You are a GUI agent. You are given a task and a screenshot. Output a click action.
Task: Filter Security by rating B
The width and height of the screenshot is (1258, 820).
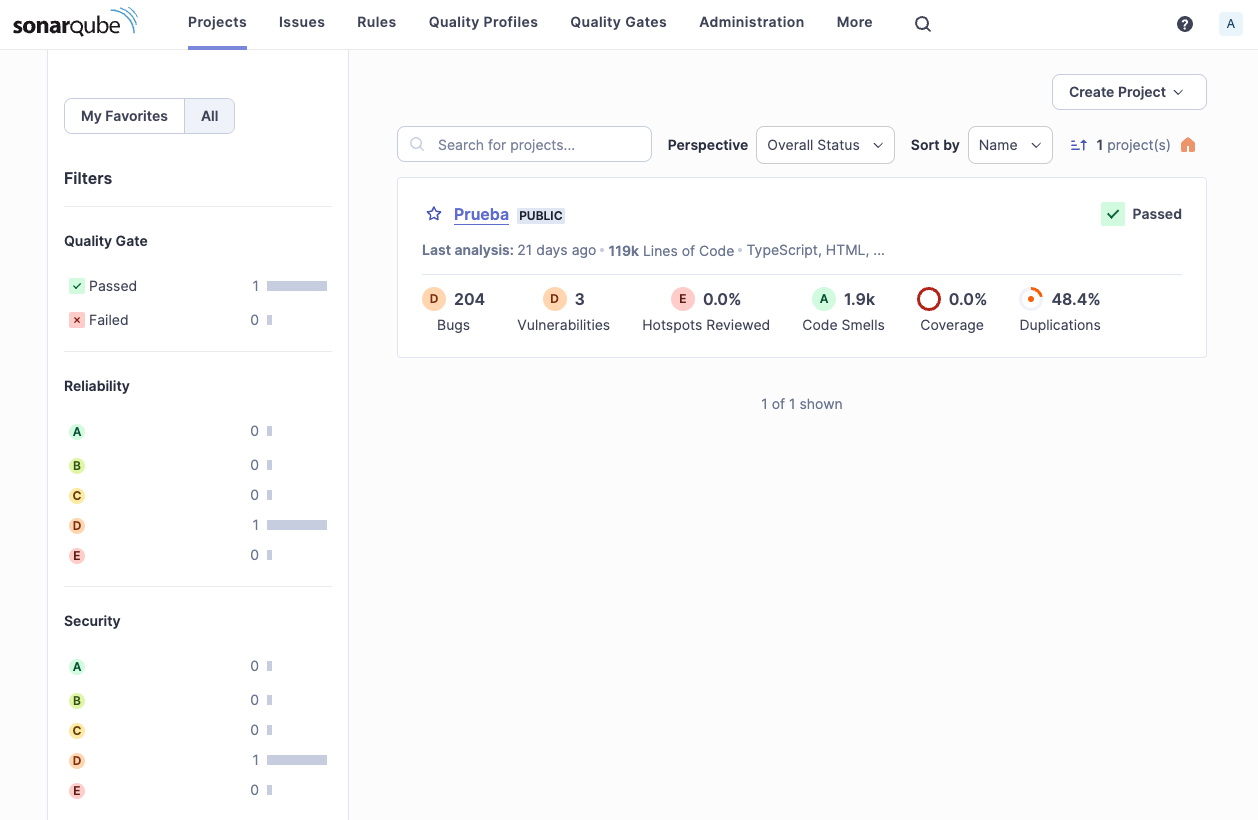198,700
